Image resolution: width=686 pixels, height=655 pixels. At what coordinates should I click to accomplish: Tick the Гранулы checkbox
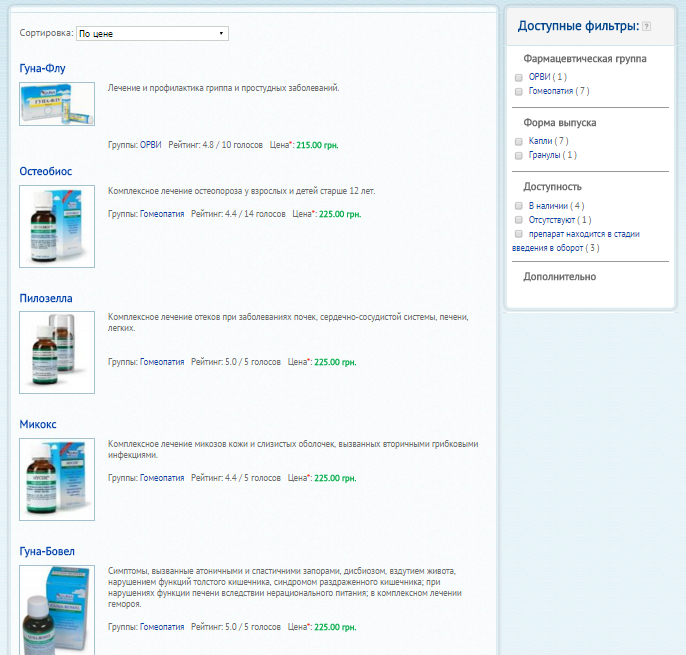coord(519,155)
